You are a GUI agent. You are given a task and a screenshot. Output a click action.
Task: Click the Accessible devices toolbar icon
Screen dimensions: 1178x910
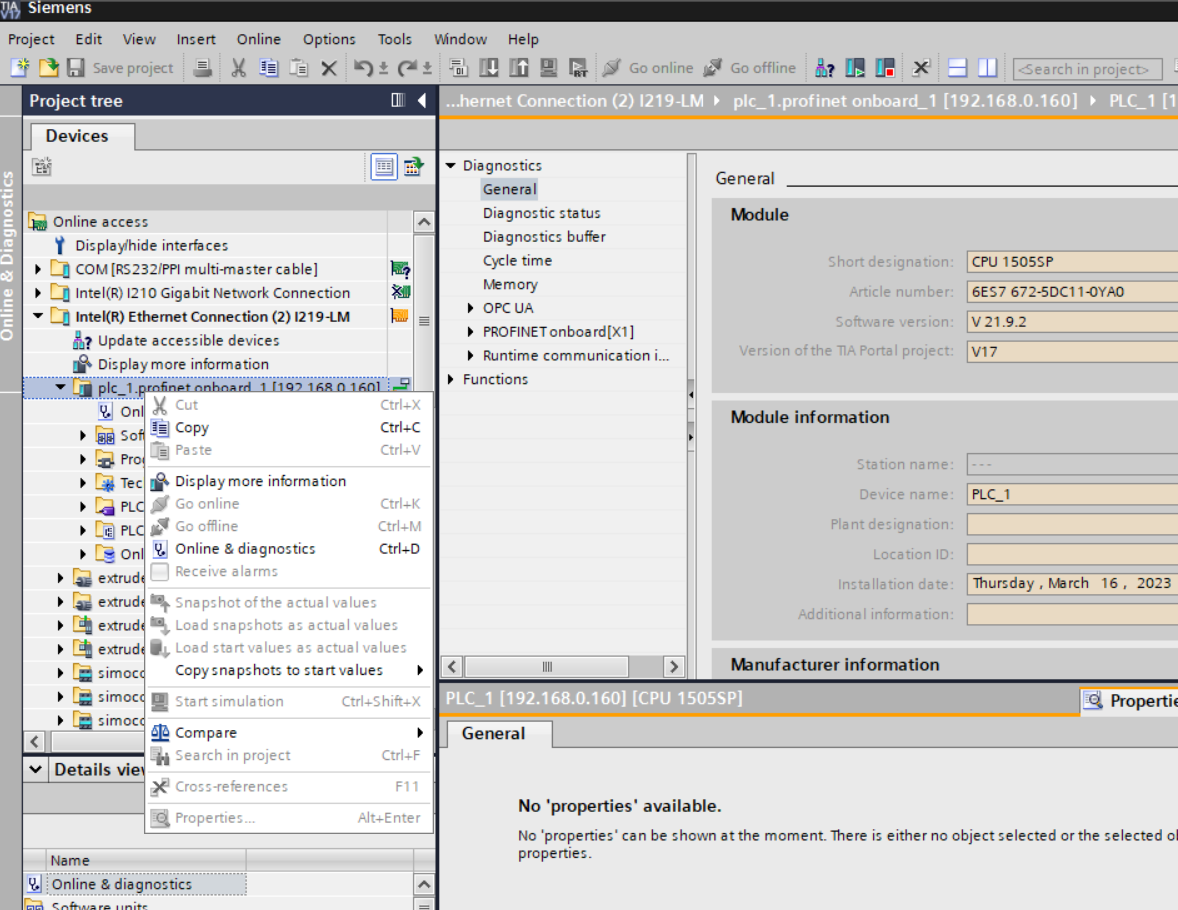824,68
